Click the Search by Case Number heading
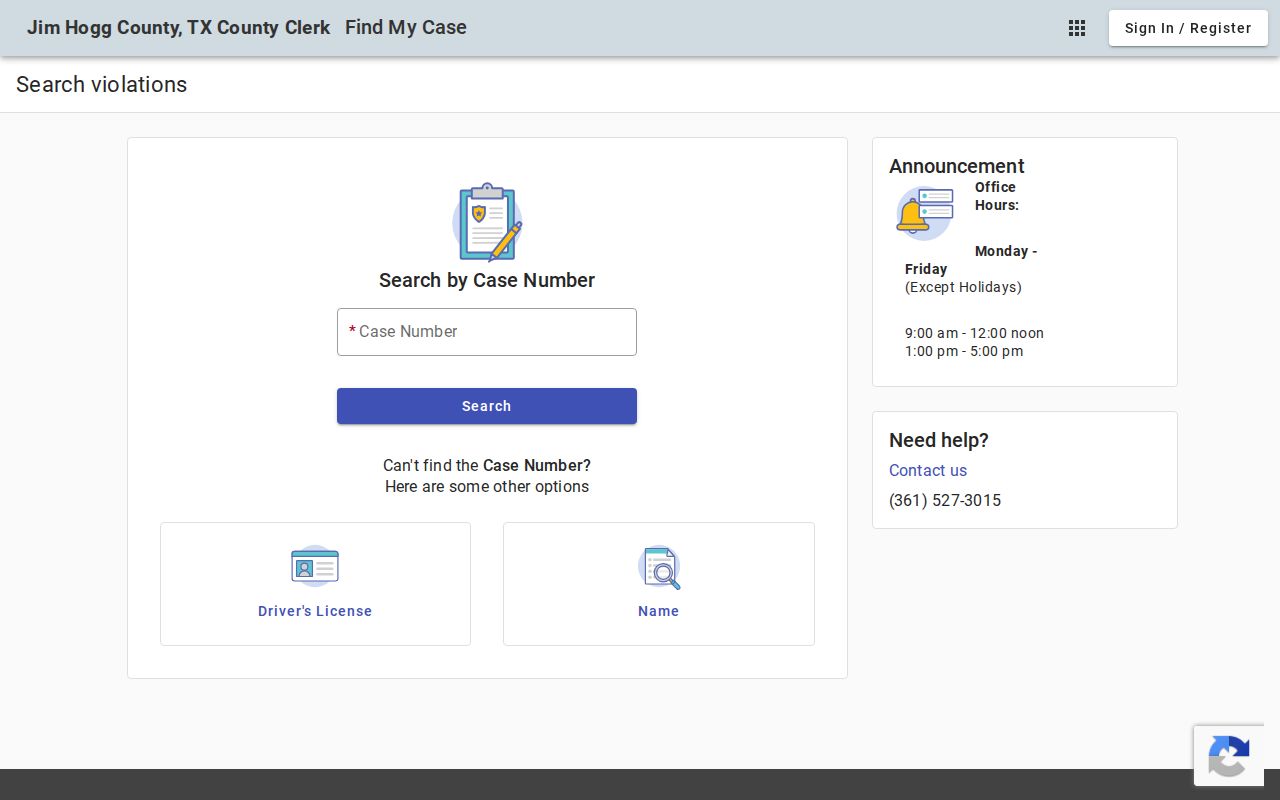The width and height of the screenshot is (1280, 800). 487,280
